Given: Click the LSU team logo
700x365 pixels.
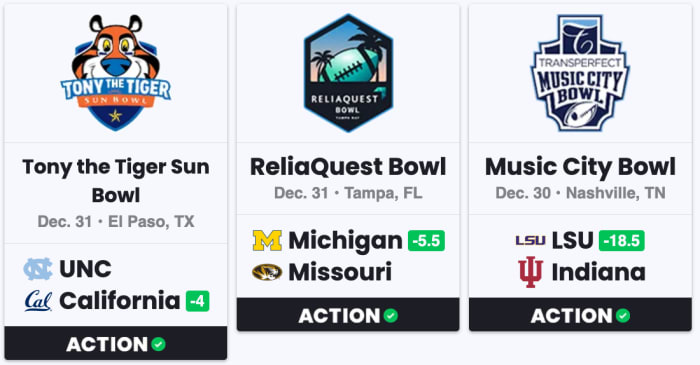Looking at the screenshot, I should coord(530,241).
